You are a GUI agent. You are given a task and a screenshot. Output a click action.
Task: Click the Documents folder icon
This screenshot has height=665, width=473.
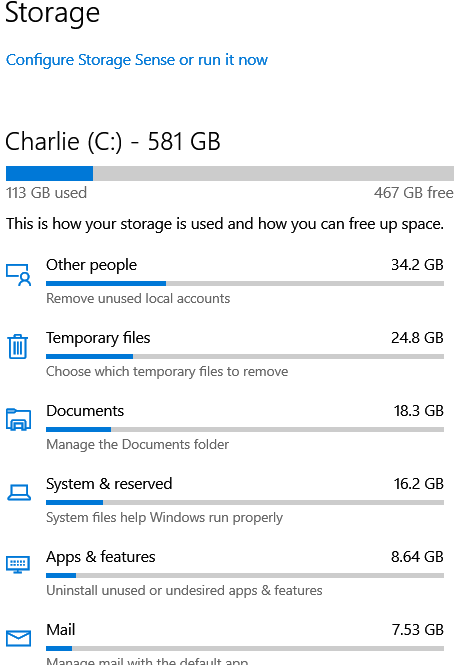tap(19, 419)
